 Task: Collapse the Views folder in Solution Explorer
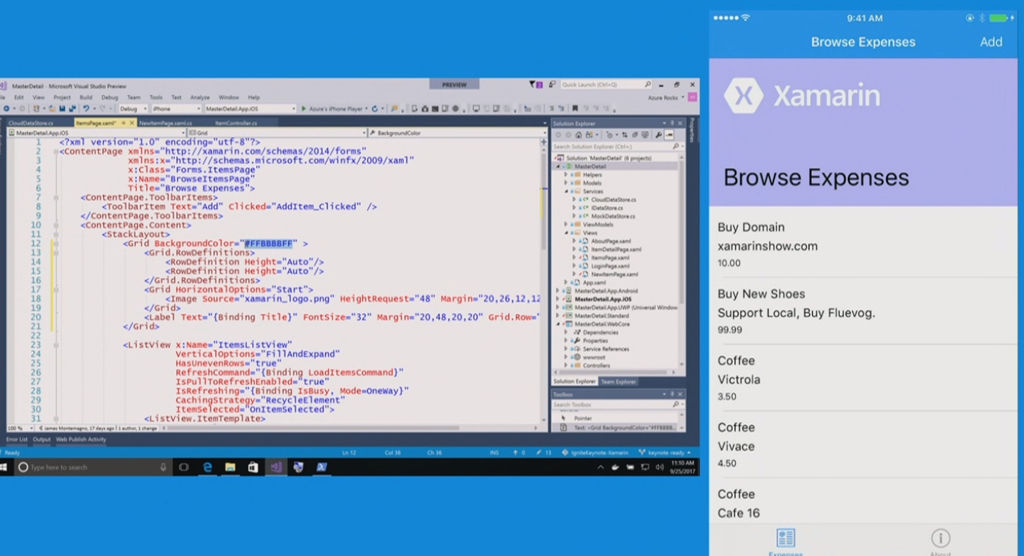tap(566, 233)
